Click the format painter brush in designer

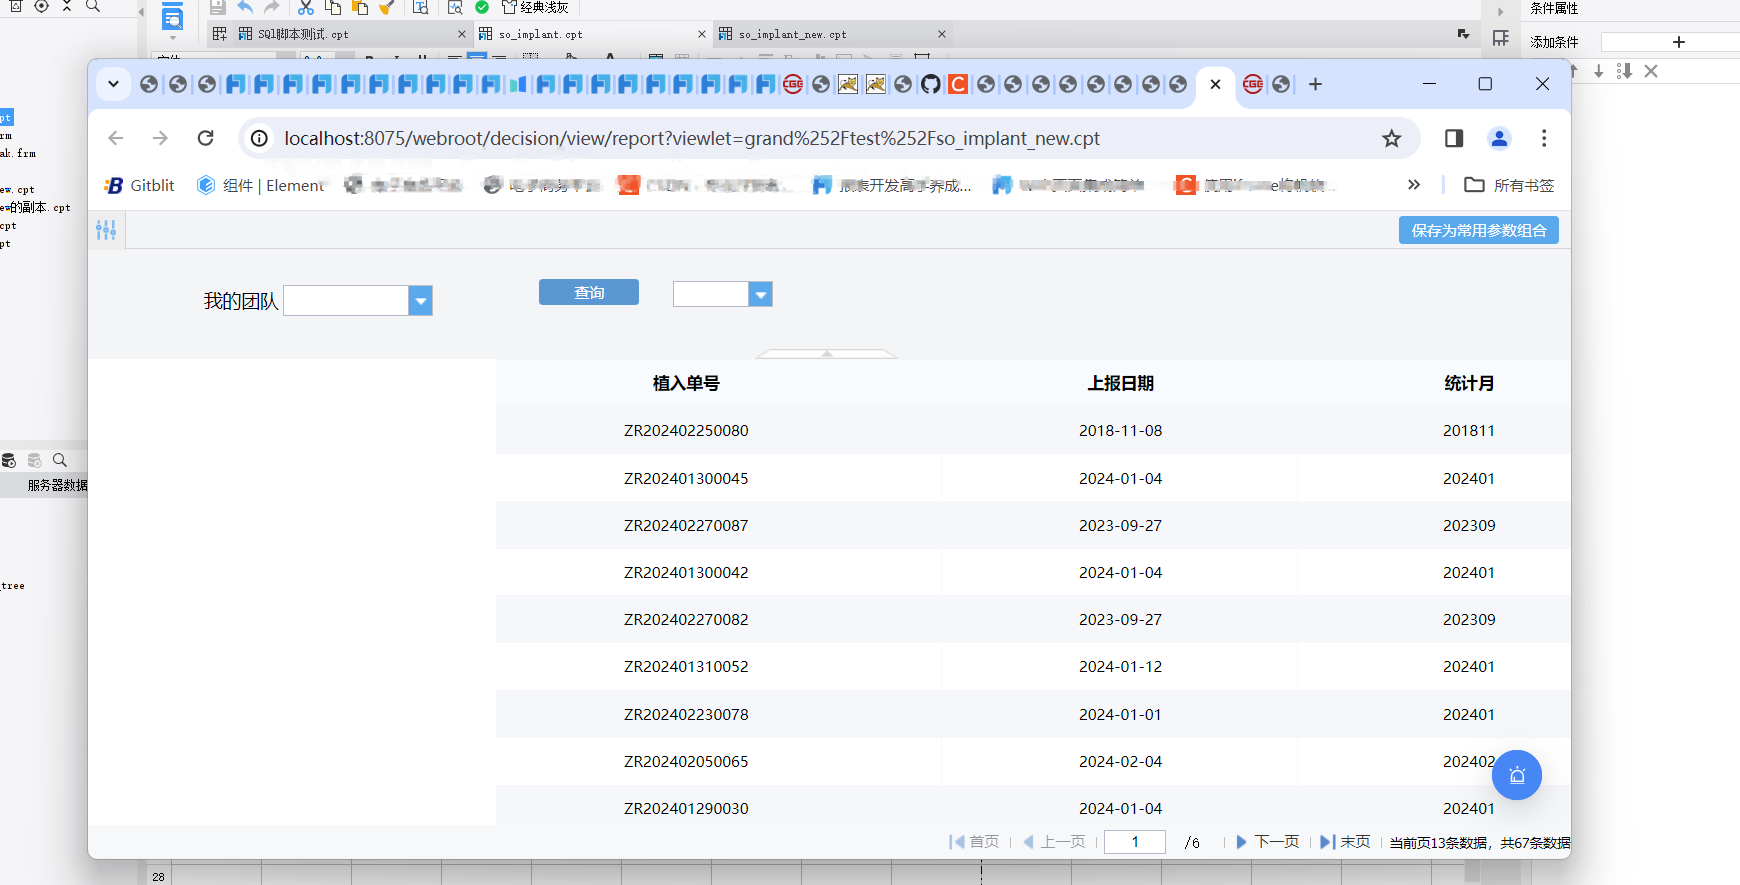coord(387,7)
